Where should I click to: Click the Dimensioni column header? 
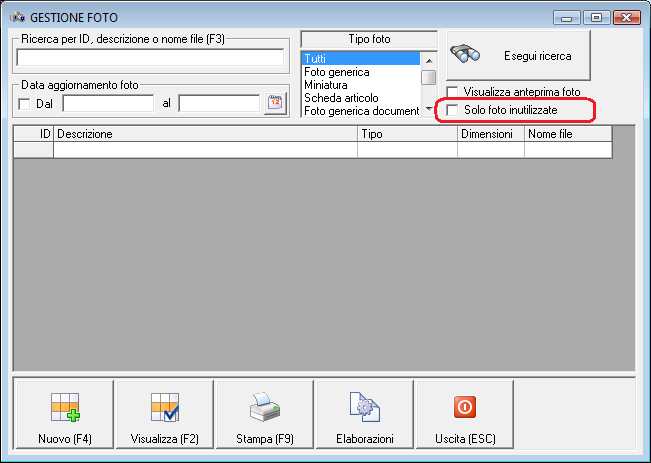click(x=491, y=134)
